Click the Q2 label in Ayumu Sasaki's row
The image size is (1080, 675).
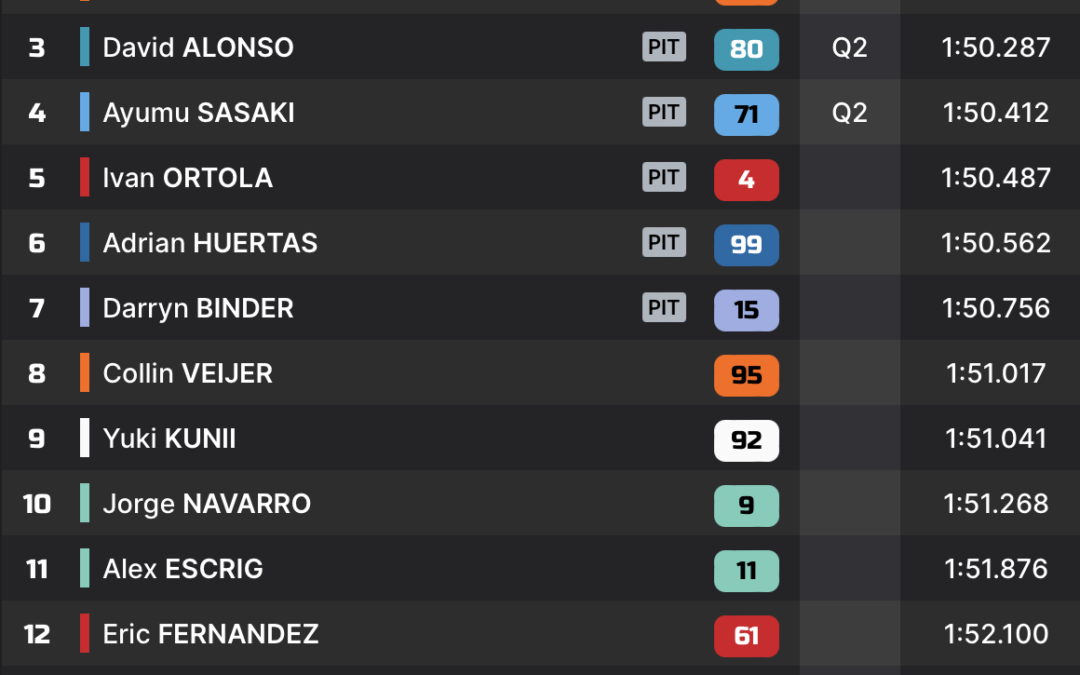[849, 112]
